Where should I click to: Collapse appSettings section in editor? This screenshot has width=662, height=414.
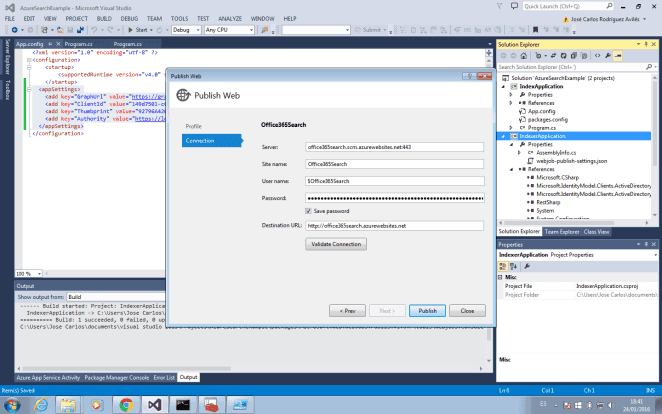point(29,89)
